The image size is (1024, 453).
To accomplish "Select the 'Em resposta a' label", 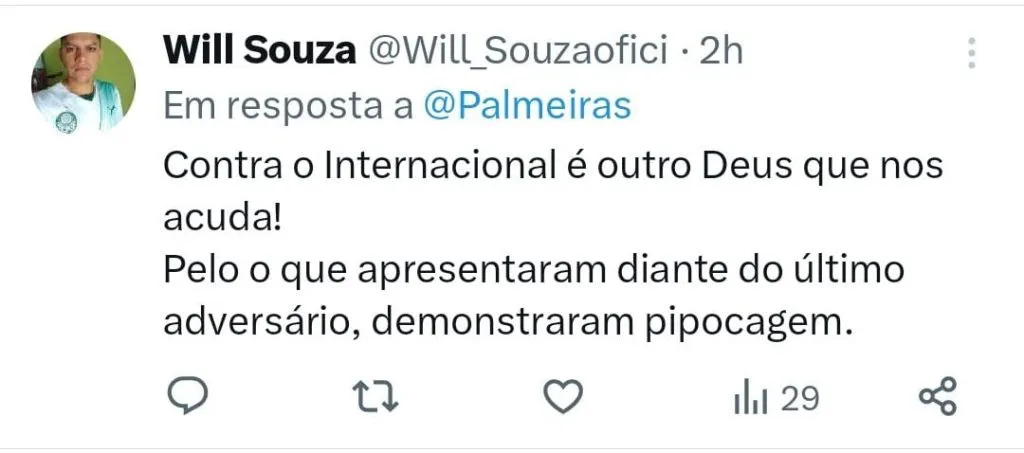I will click(x=288, y=106).
